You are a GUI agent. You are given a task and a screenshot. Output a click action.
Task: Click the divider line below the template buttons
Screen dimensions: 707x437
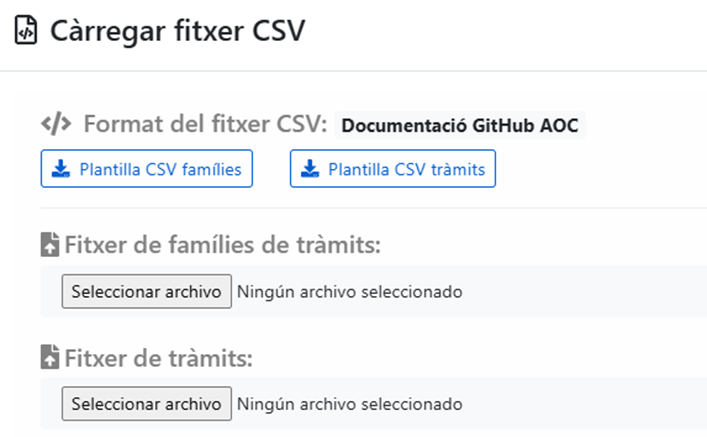(370, 208)
